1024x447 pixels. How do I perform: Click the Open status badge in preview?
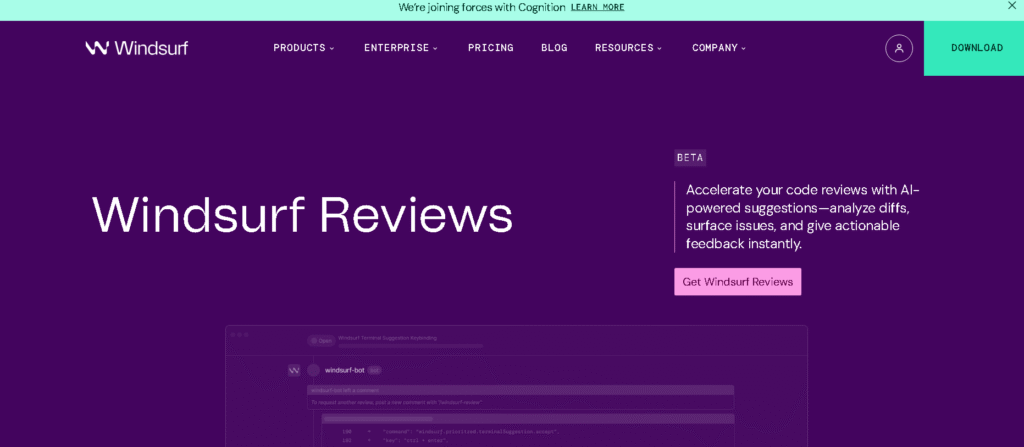pyautogui.click(x=321, y=340)
